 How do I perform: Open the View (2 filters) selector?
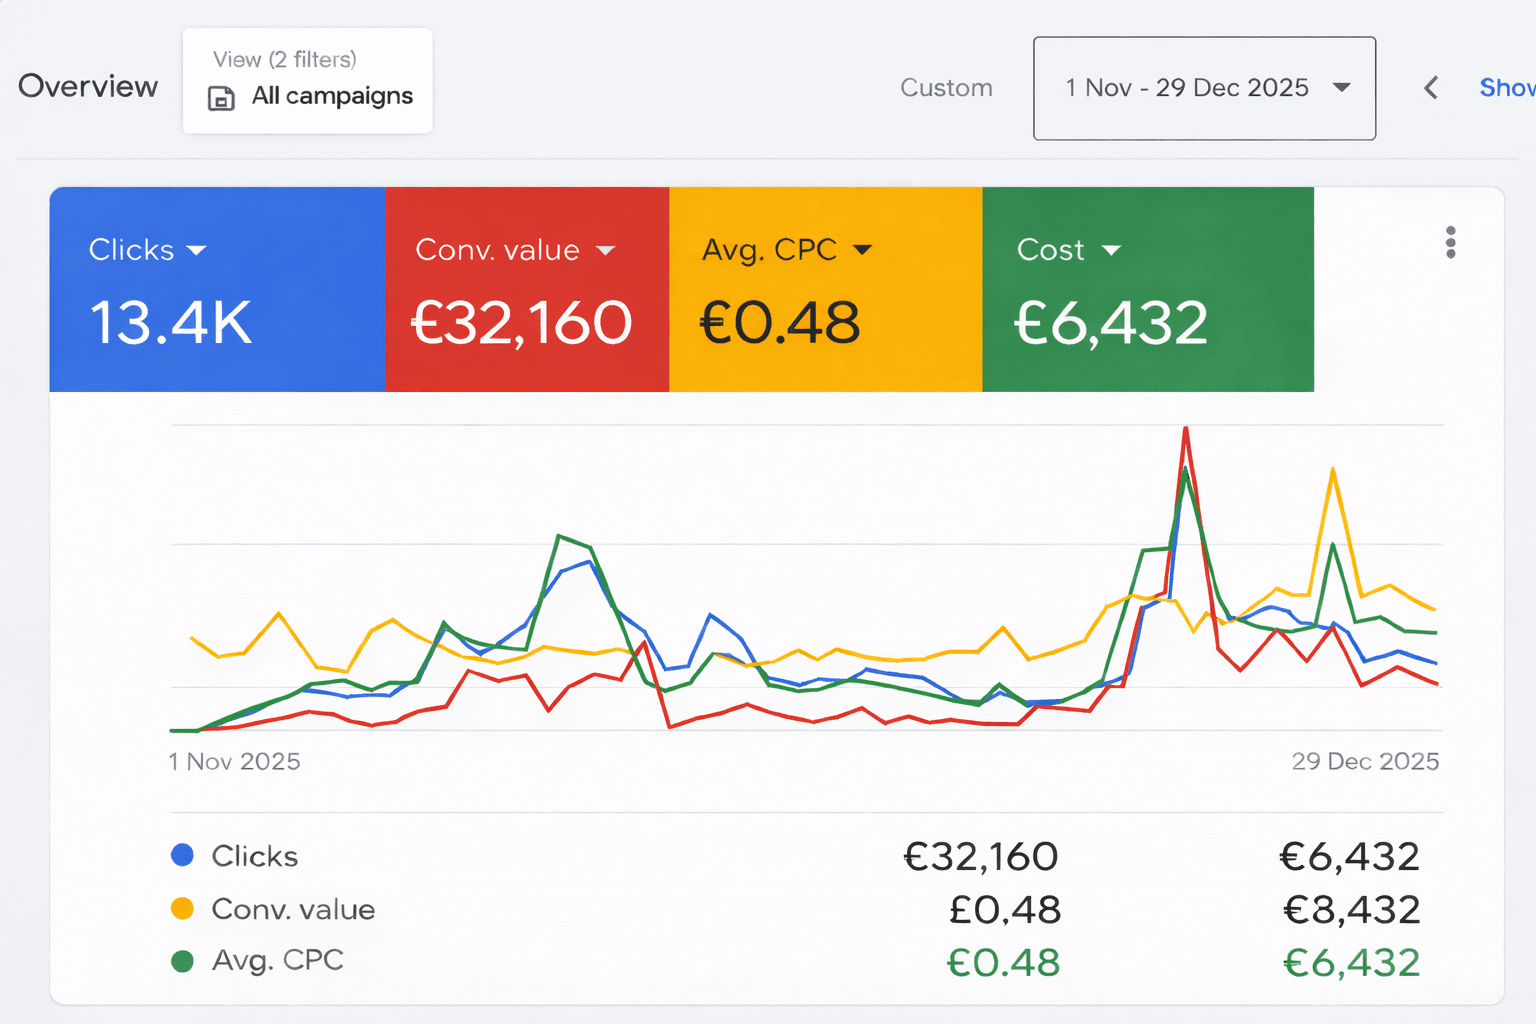(308, 80)
